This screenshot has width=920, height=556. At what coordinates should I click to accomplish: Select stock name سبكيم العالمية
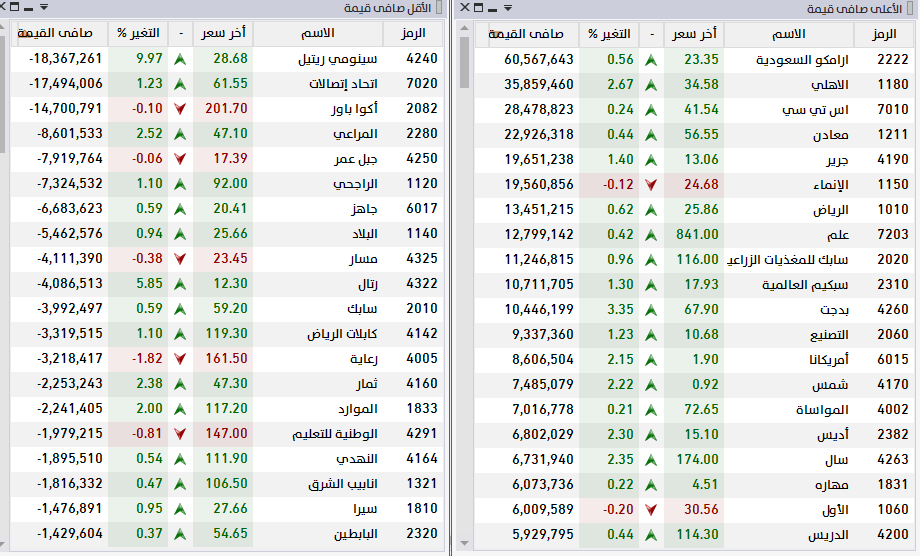pyautogui.click(x=805, y=285)
